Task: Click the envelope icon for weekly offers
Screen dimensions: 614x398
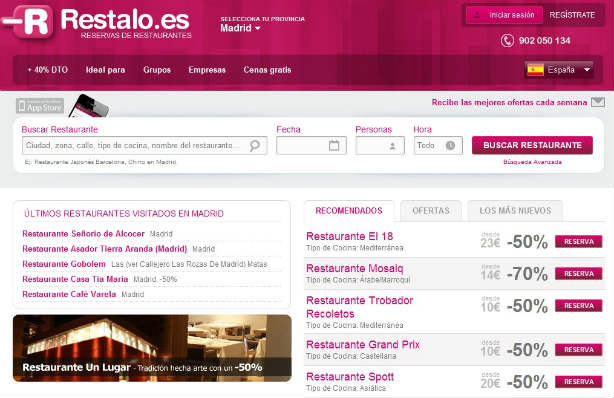Action: tap(598, 102)
